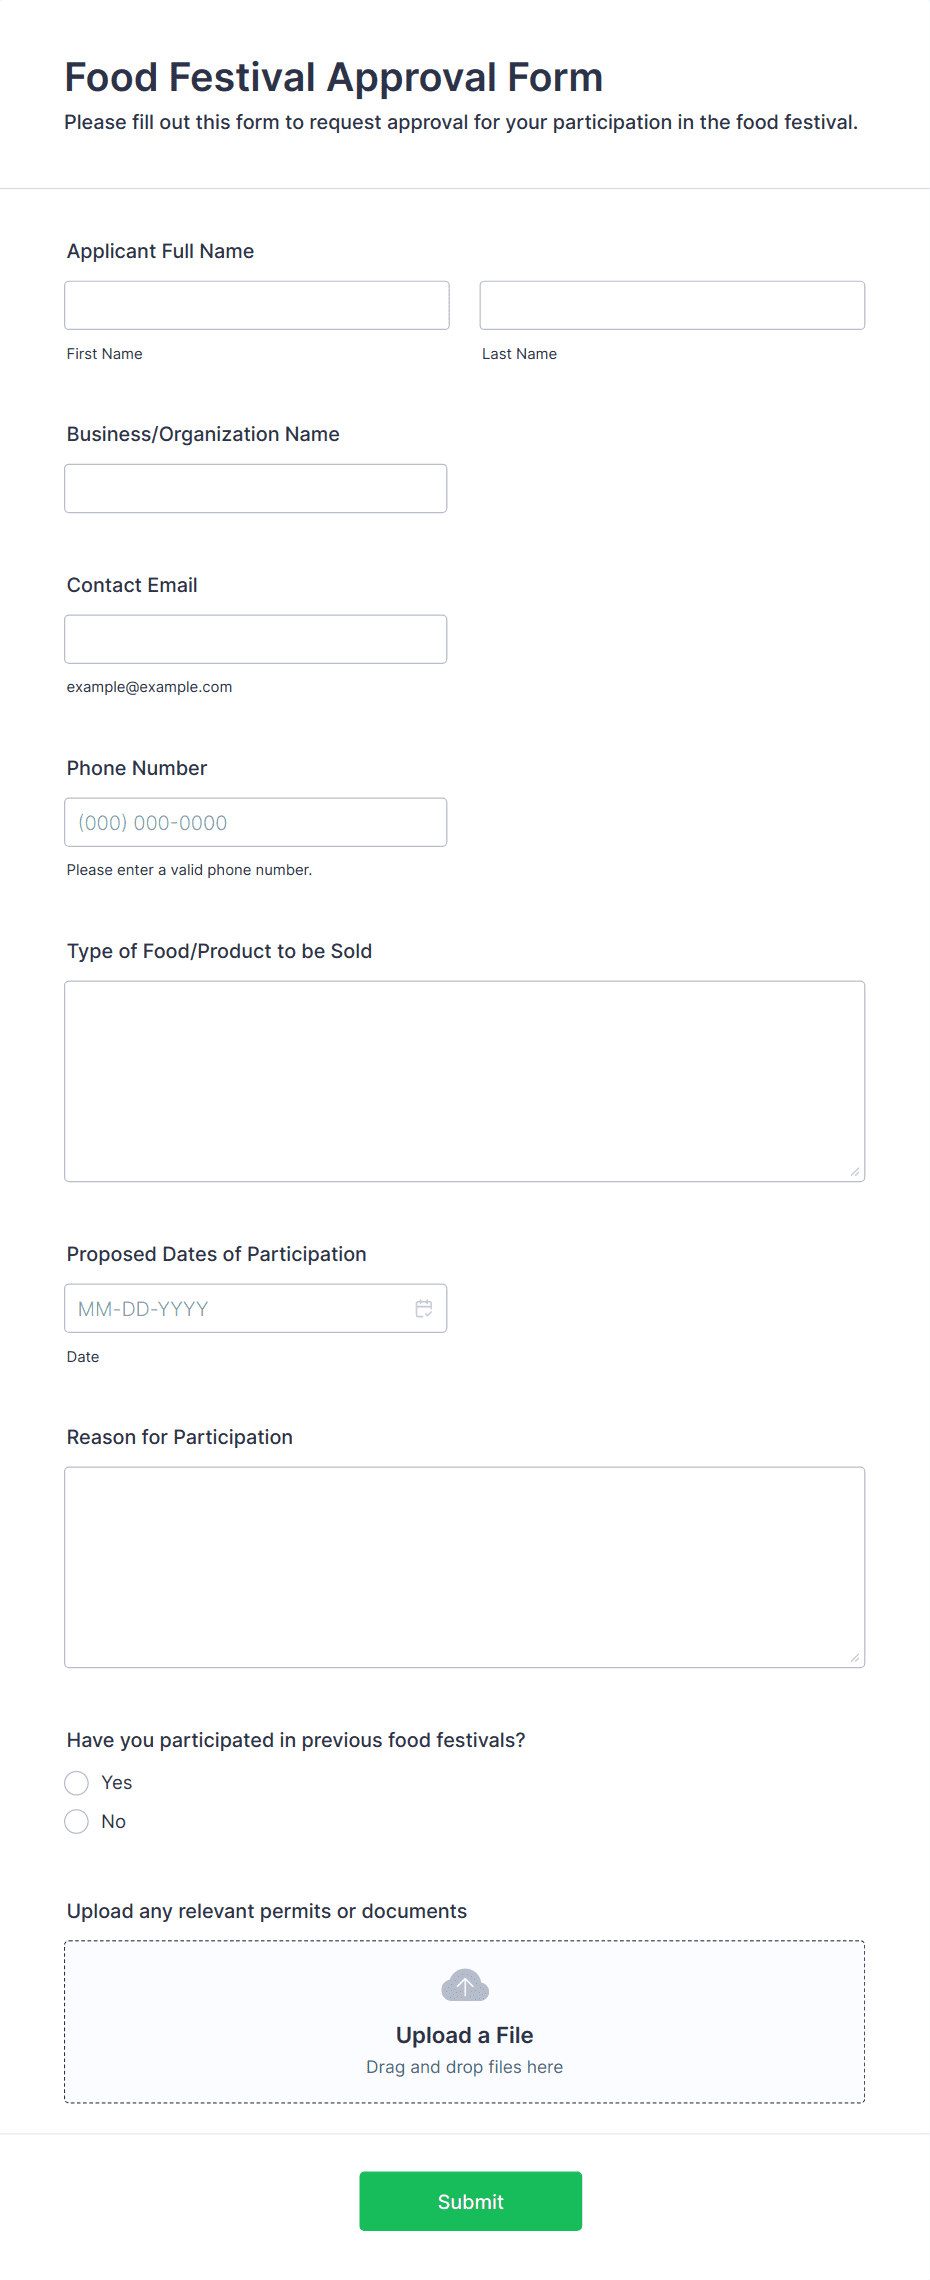Select the Yes radio button

76,1782
